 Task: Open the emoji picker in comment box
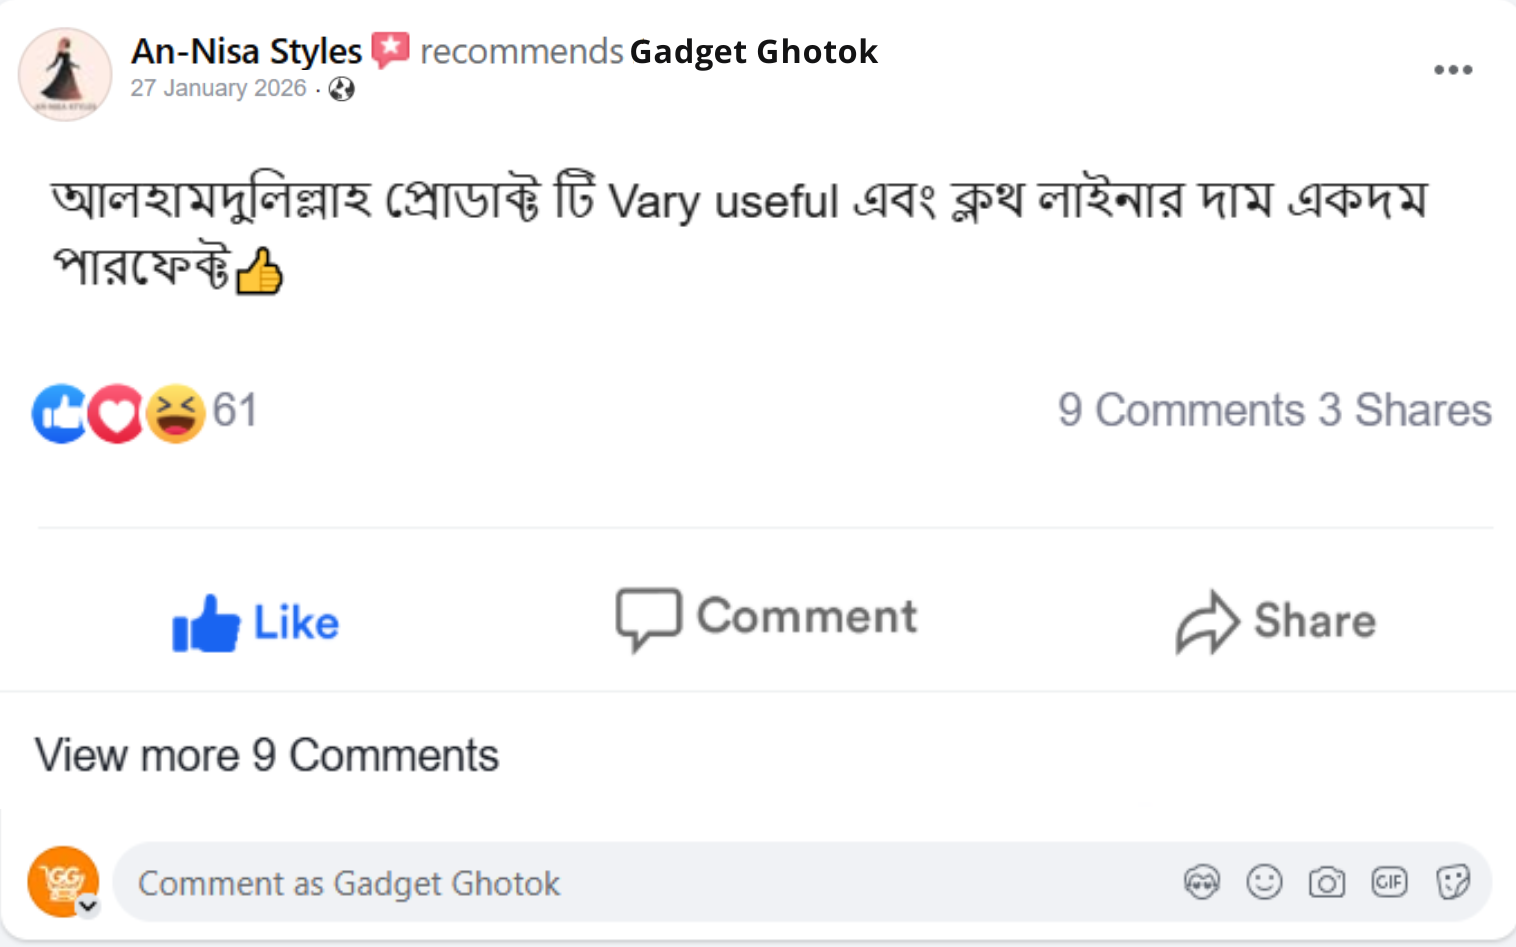click(x=1264, y=882)
